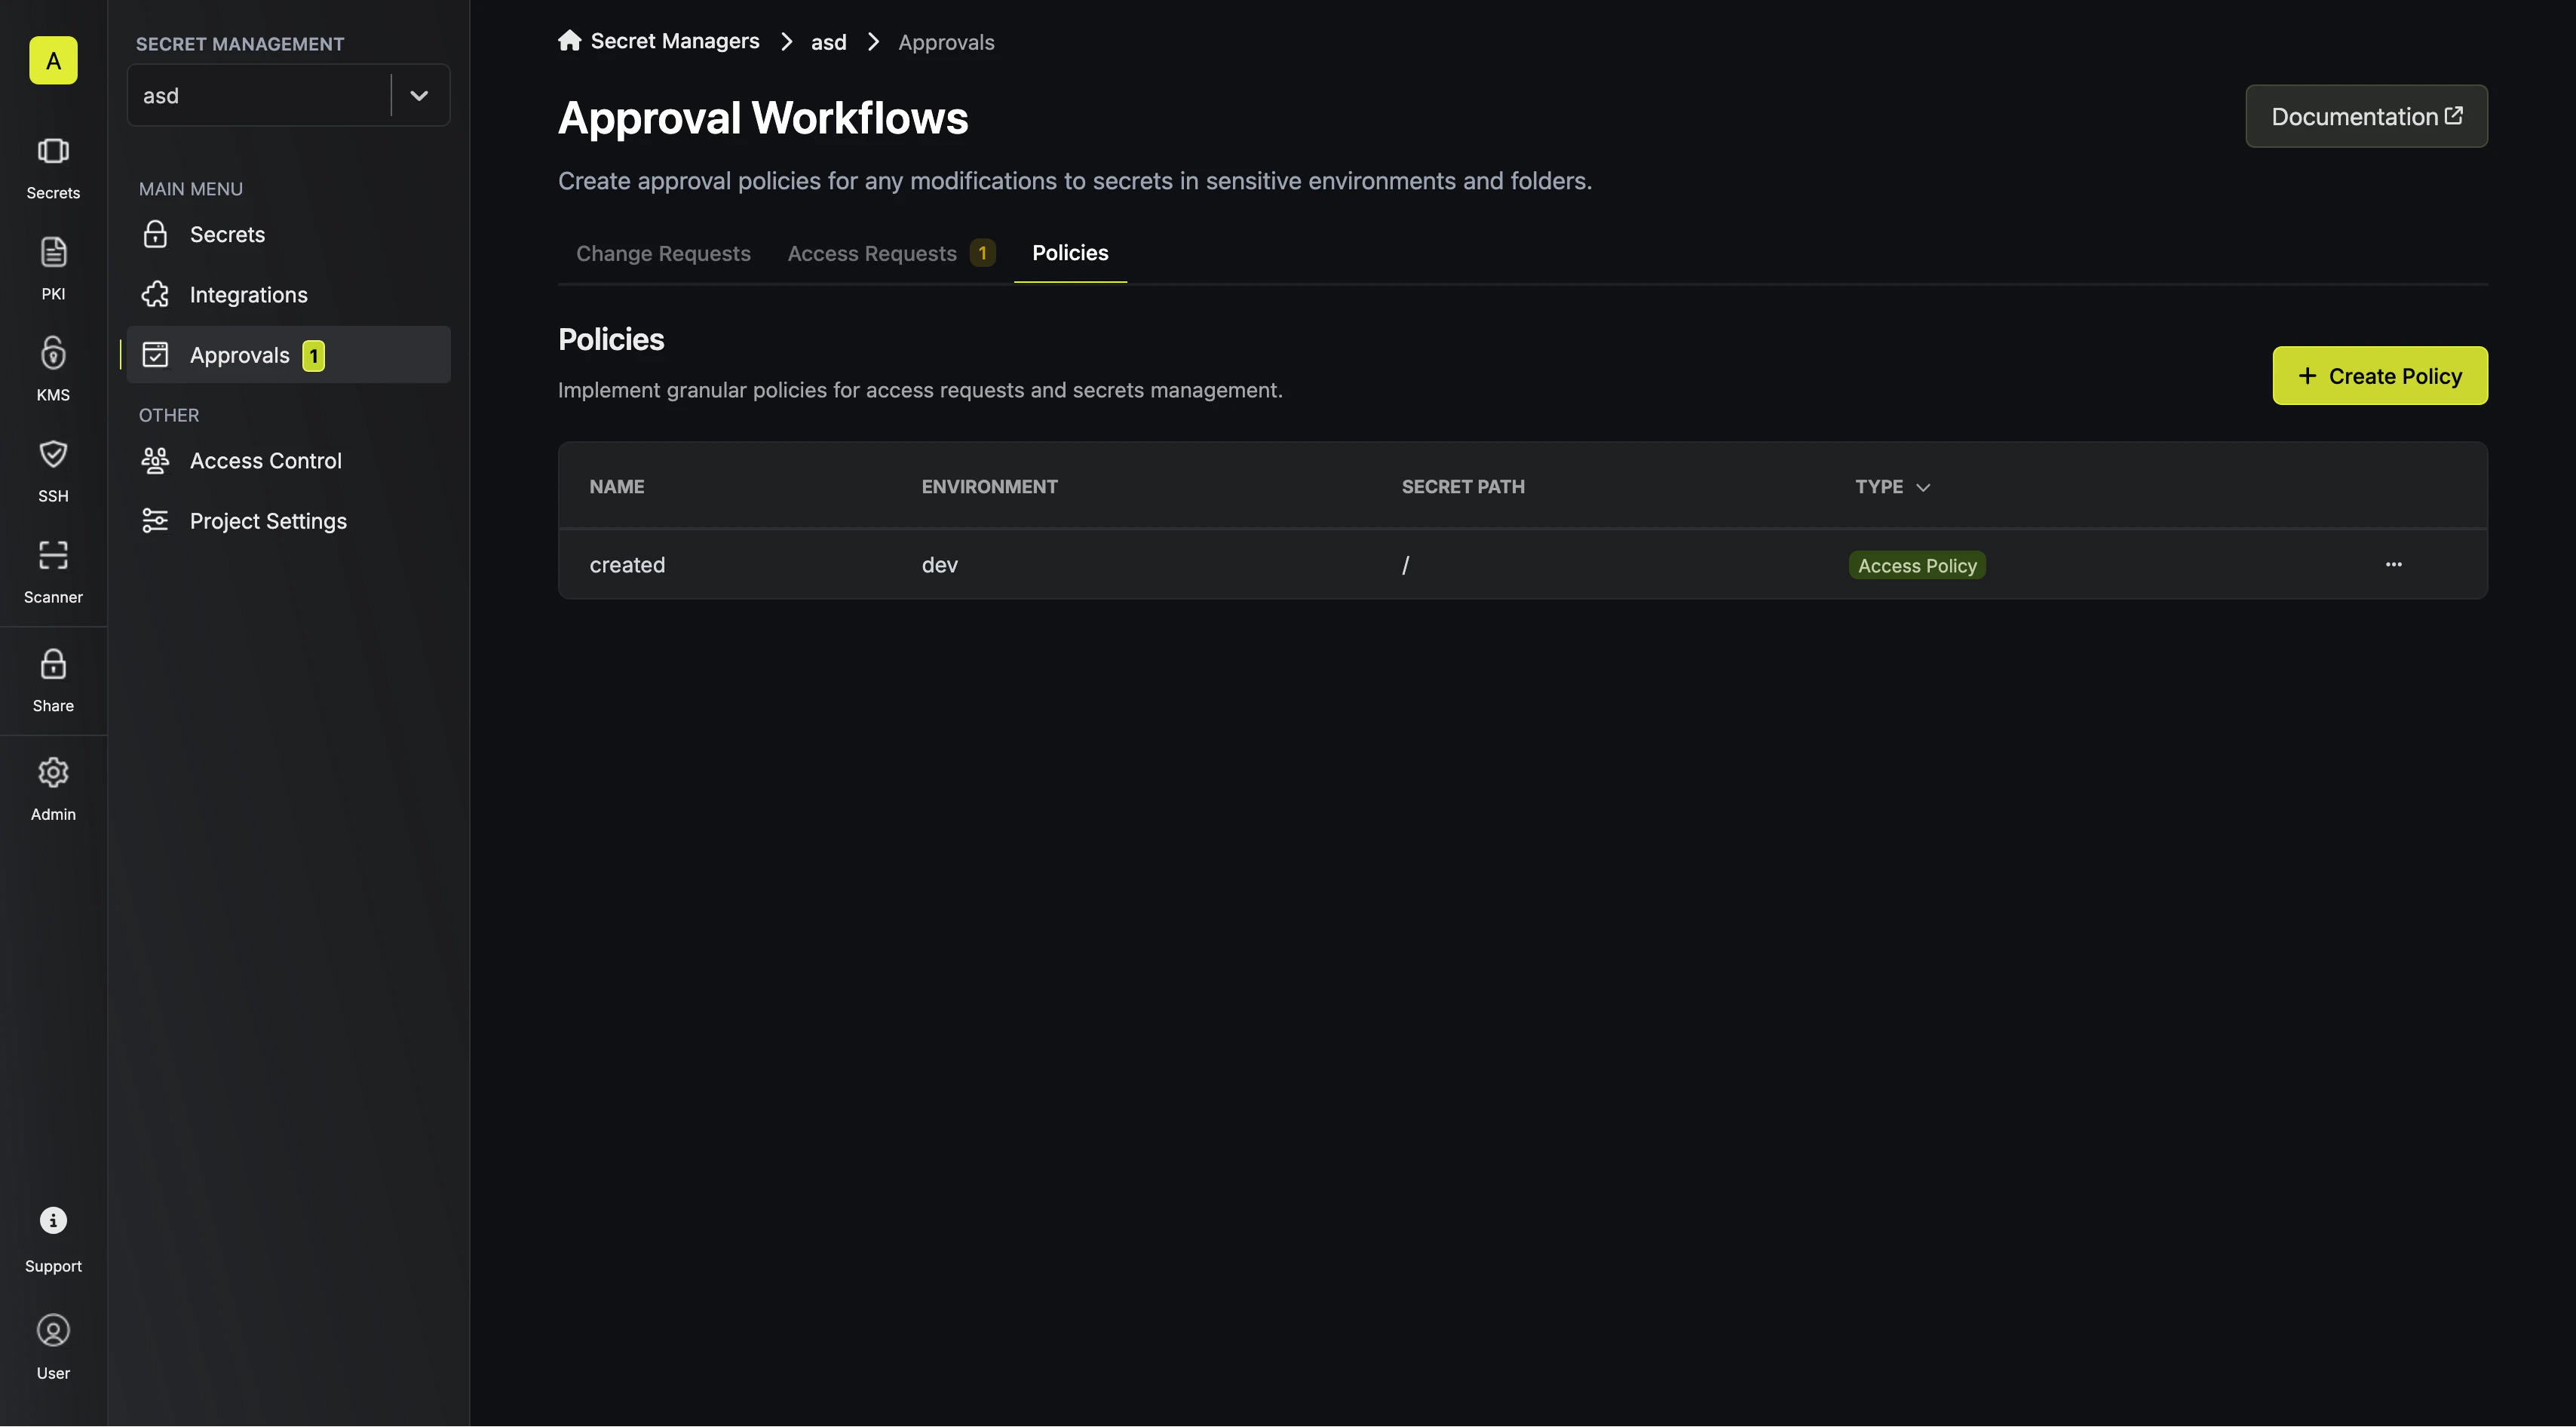
Task: Click the Environment column header
Action: click(x=989, y=486)
